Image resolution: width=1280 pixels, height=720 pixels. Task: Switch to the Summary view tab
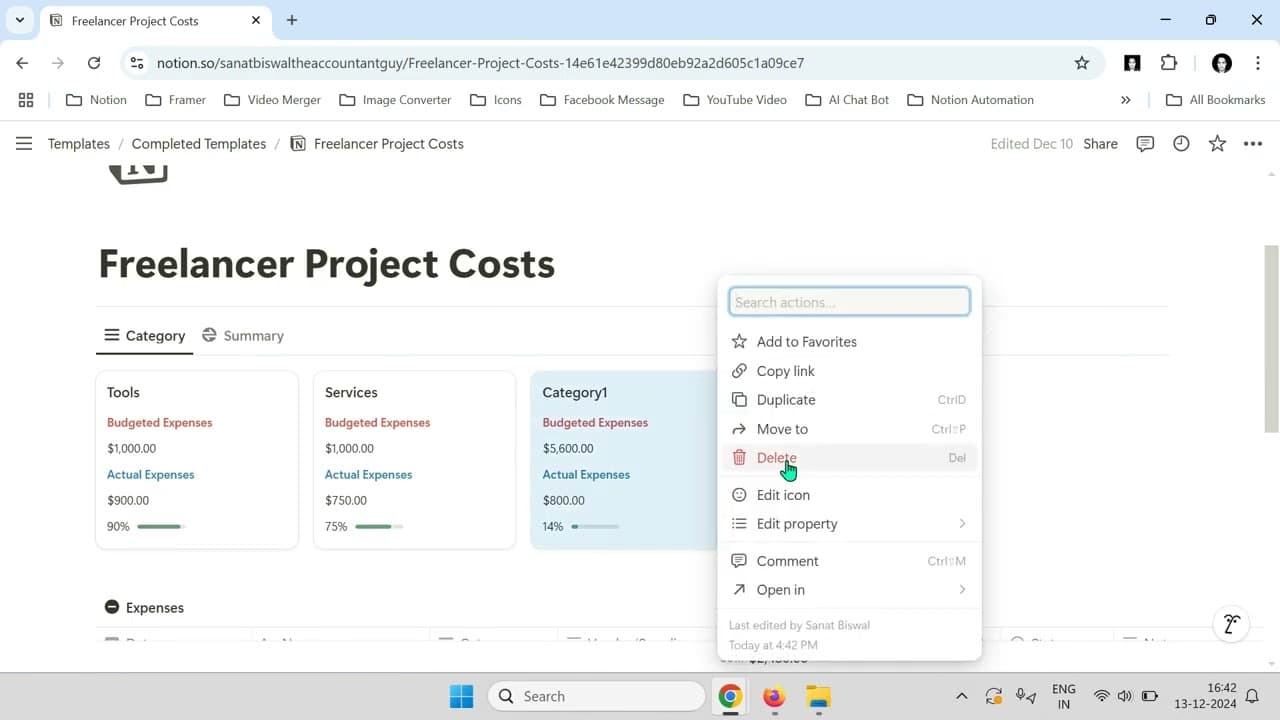(243, 336)
